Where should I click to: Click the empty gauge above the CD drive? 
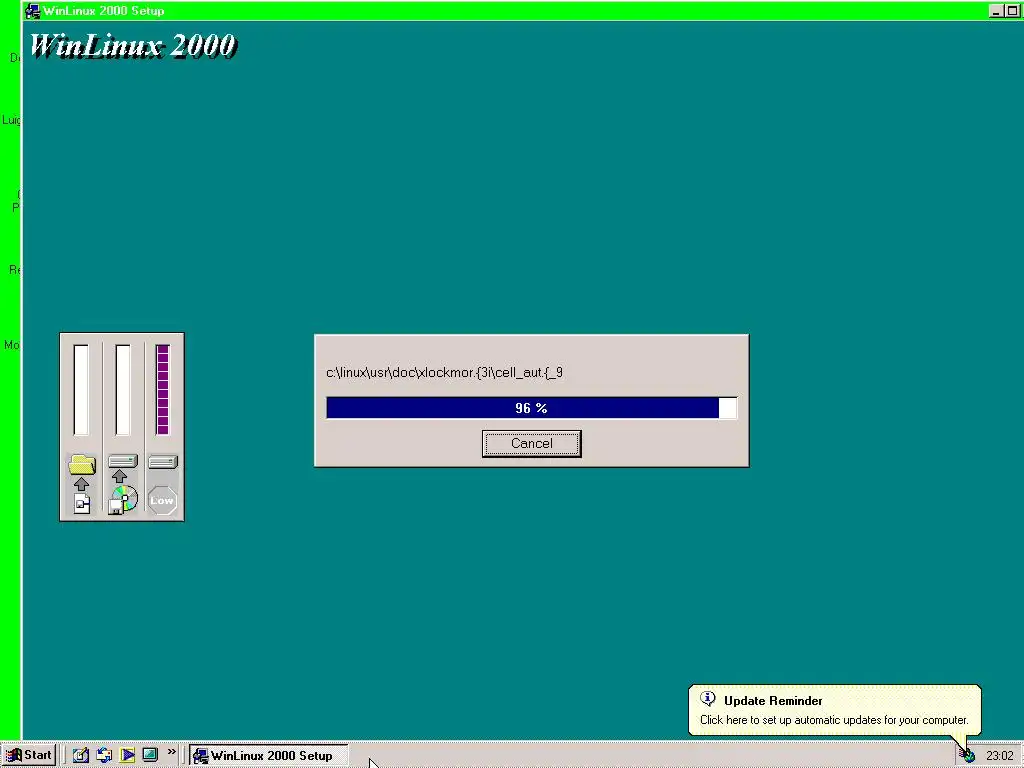click(123, 389)
